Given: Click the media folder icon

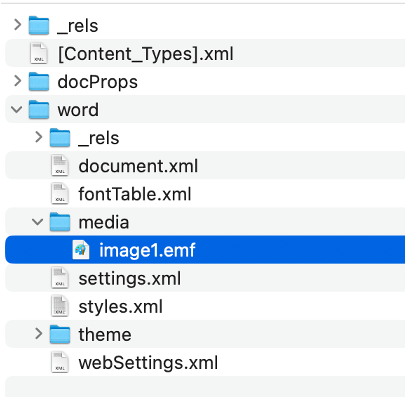Looking at the screenshot, I should (60, 222).
